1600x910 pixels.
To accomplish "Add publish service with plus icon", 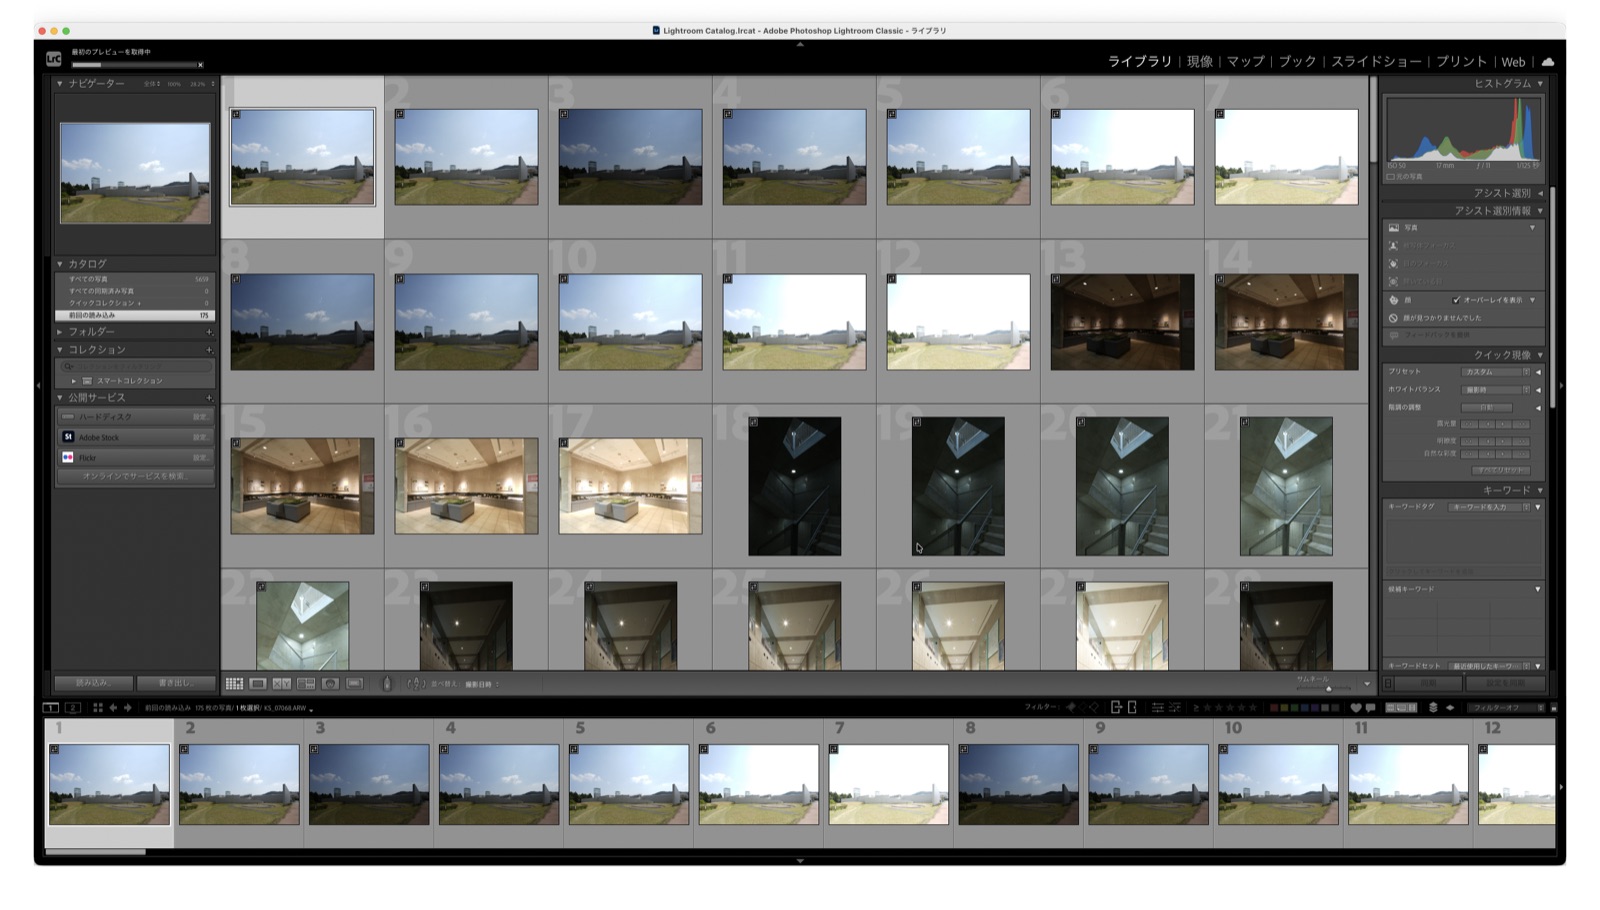I will pos(209,398).
